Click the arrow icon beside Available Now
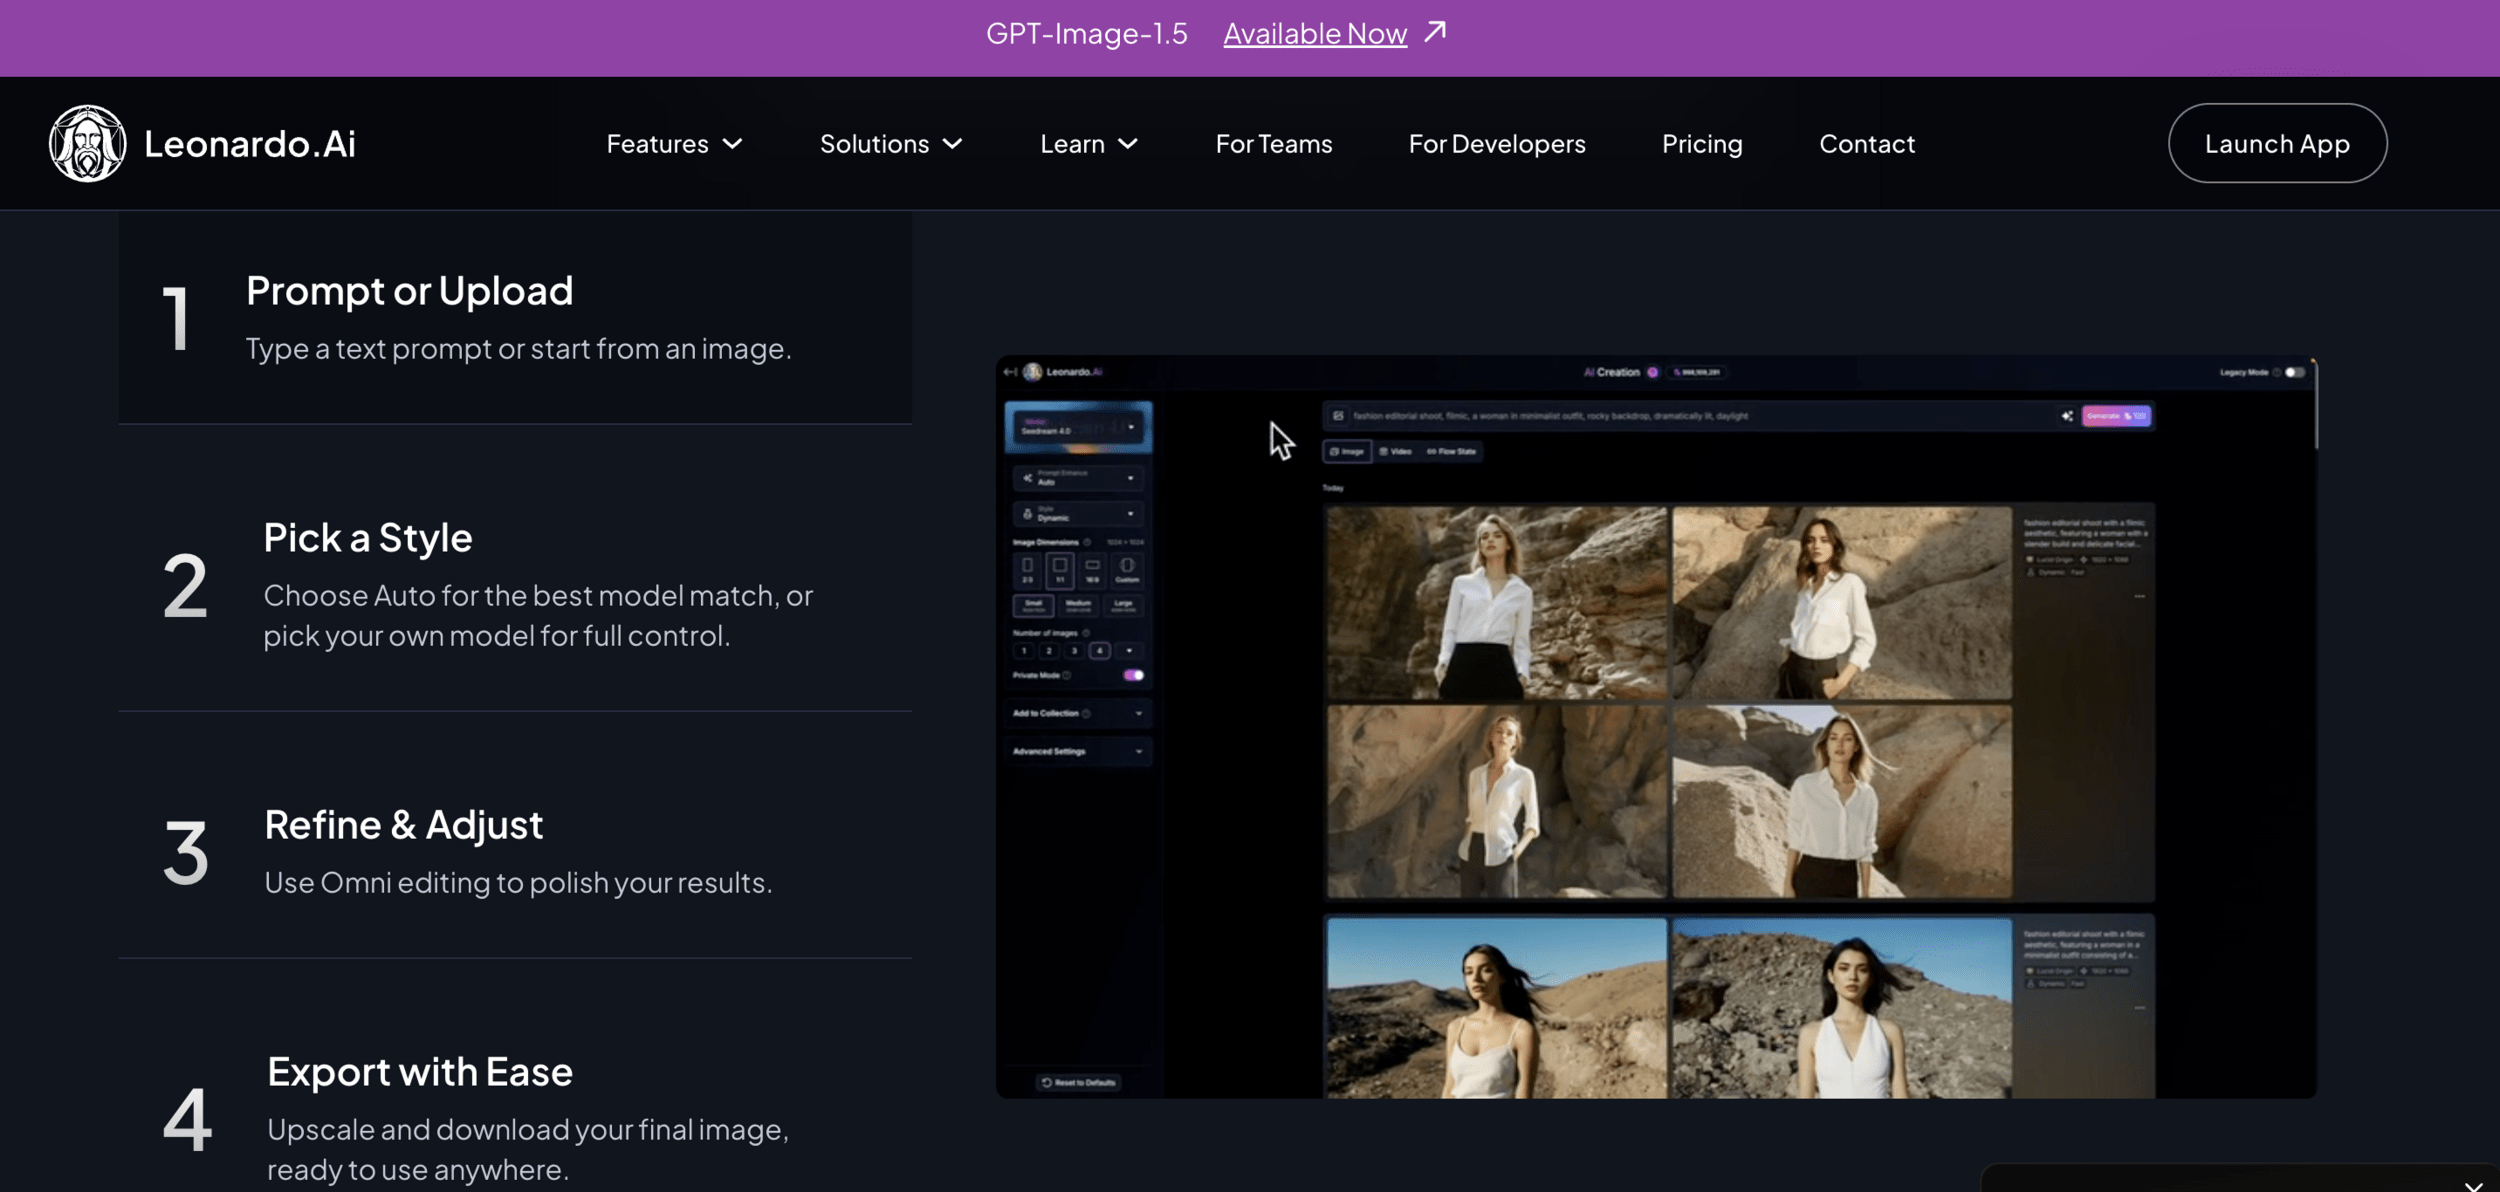The width and height of the screenshot is (2500, 1192). (x=1435, y=32)
